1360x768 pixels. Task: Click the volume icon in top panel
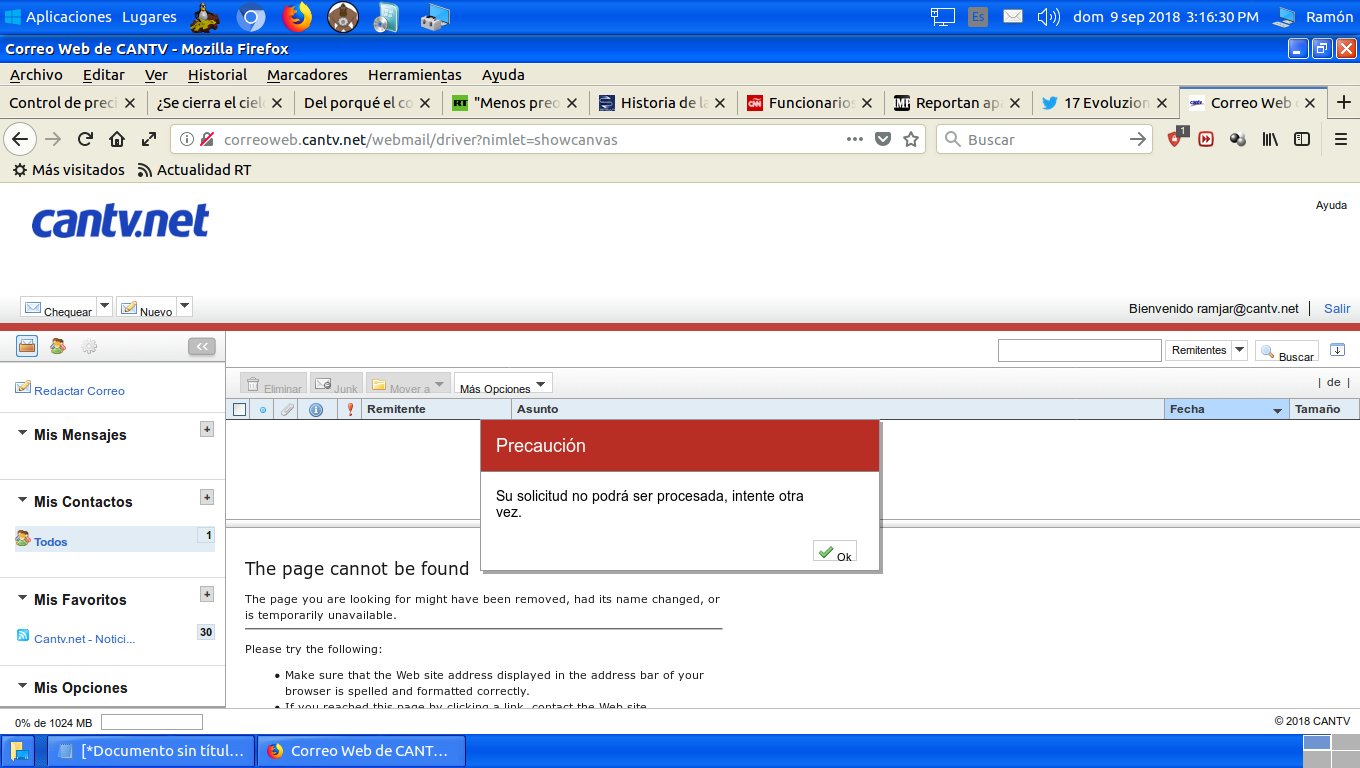(x=1048, y=16)
